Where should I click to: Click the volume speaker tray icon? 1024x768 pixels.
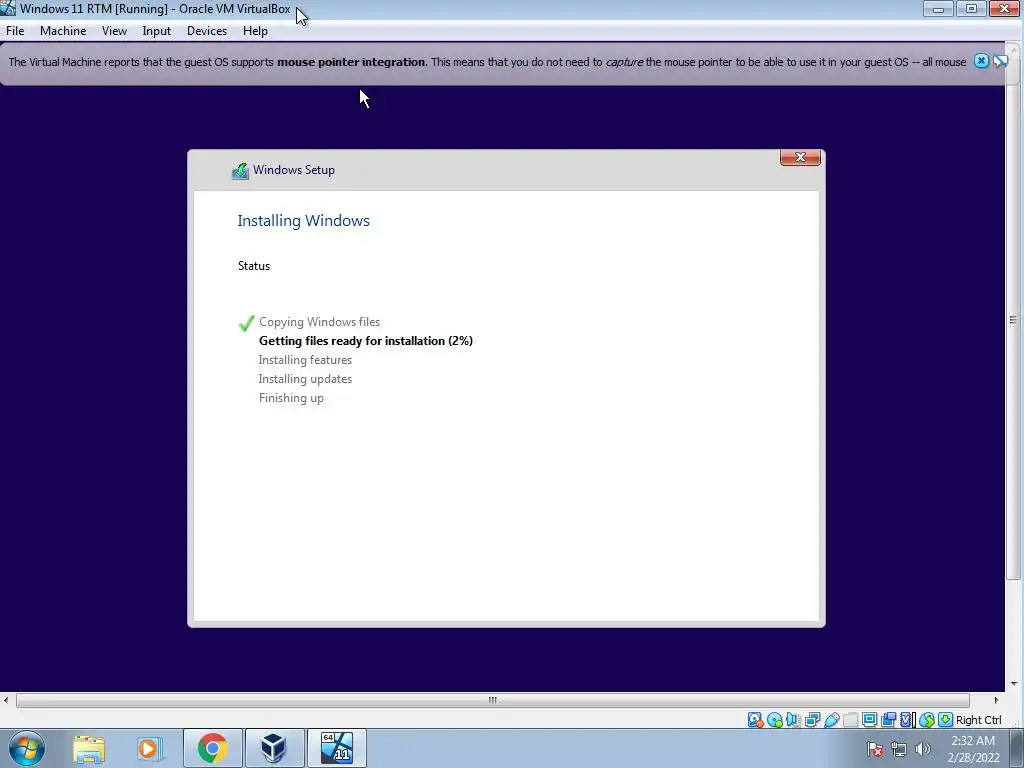pos(922,749)
